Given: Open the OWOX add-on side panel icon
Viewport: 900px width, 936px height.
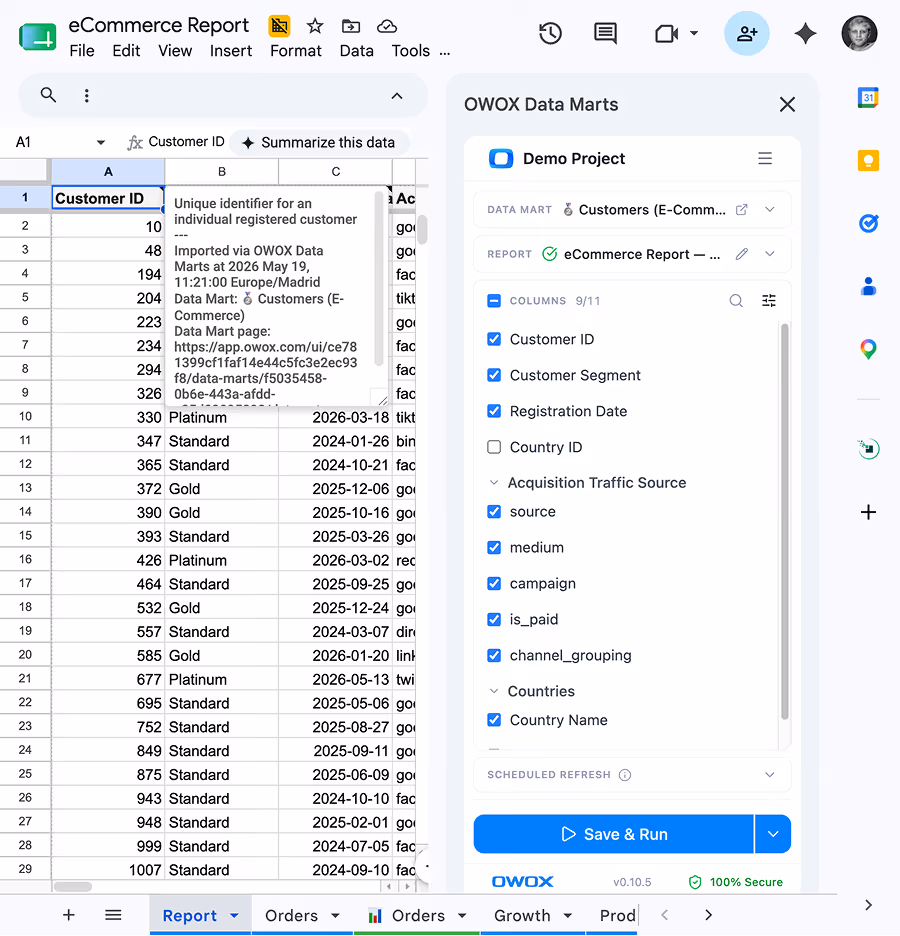Looking at the screenshot, I should [x=868, y=448].
